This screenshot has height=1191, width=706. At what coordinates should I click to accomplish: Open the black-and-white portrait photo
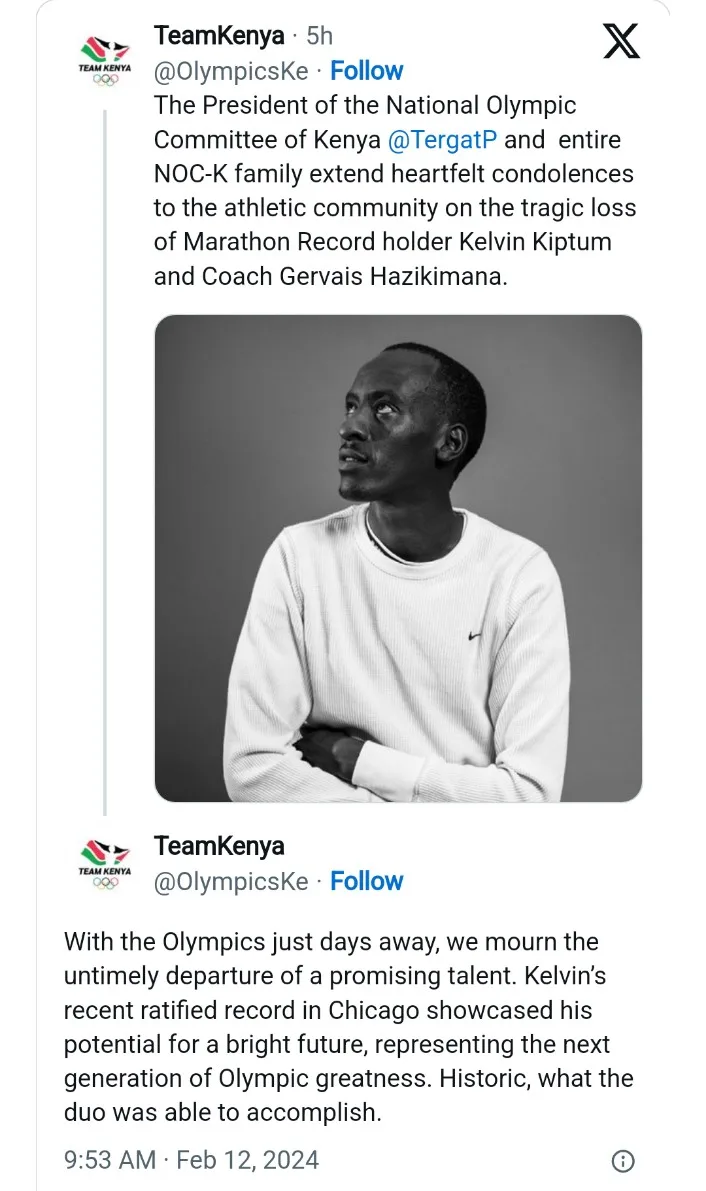pyautogui.click(x=397, y=558)
